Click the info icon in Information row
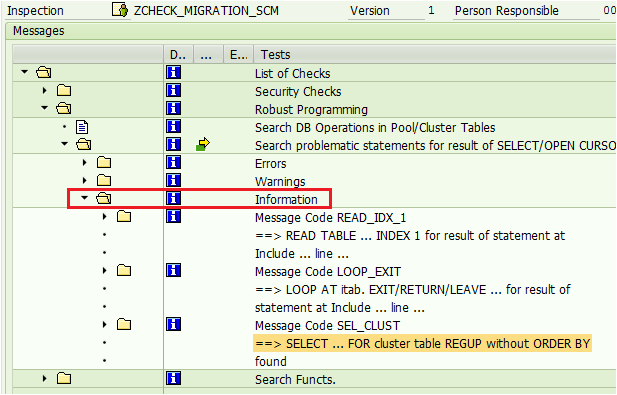The height and width of the screenshot is (395, 617). [174, 198]
